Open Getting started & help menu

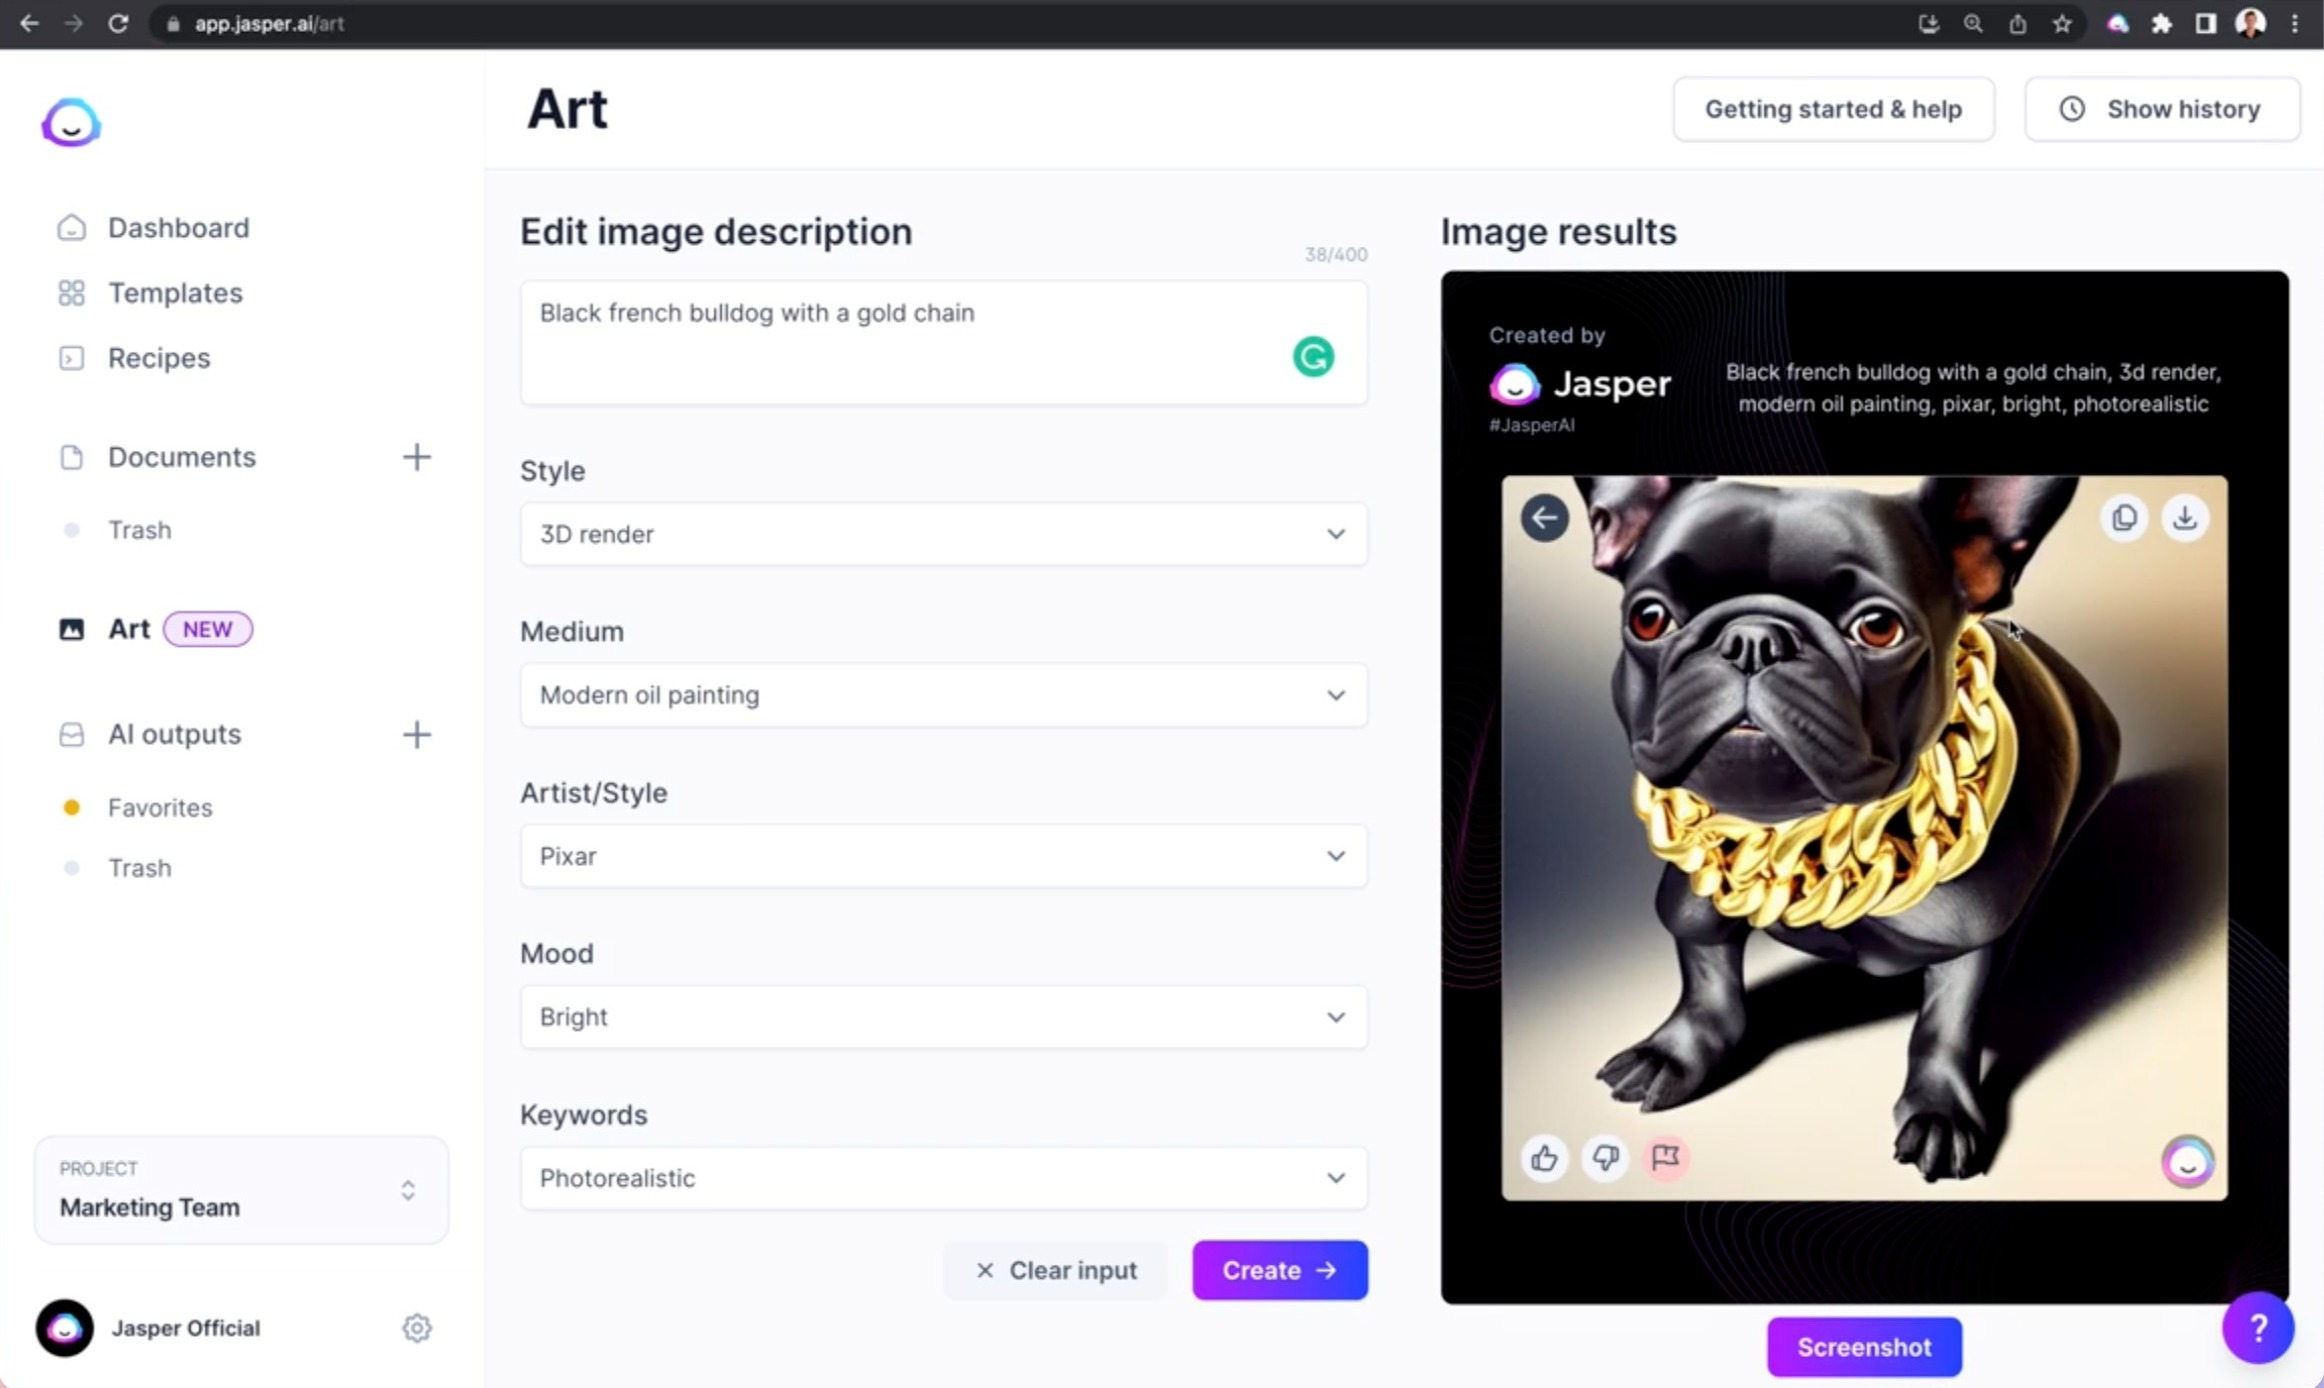(1833, 109)
